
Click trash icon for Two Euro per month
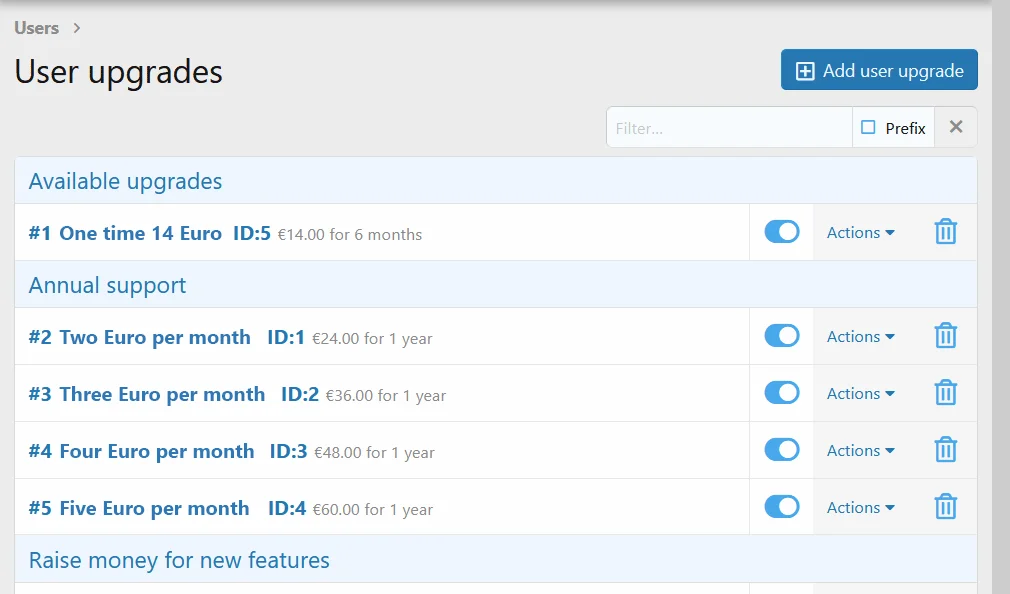tap(946, 336)
